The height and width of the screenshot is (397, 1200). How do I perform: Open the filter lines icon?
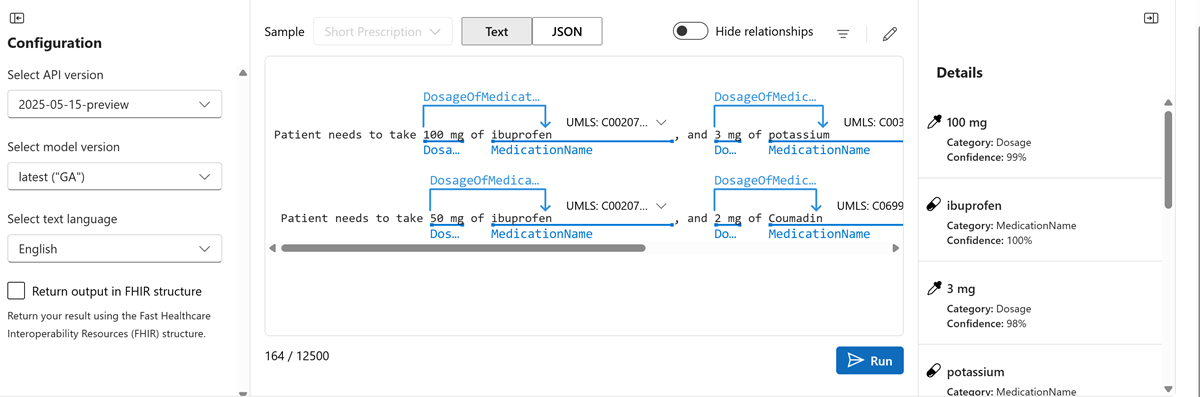click(843, 33)
